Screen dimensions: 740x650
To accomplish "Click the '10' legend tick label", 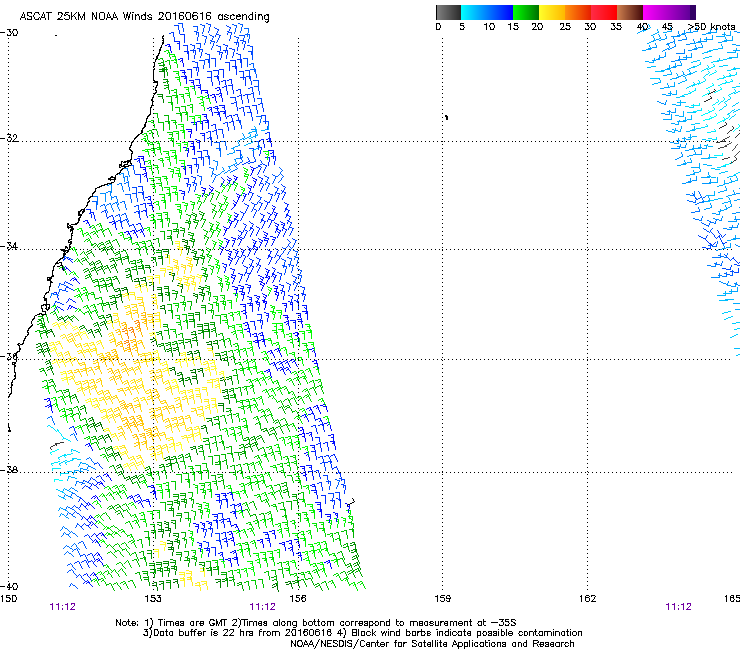I will [489, 27].
